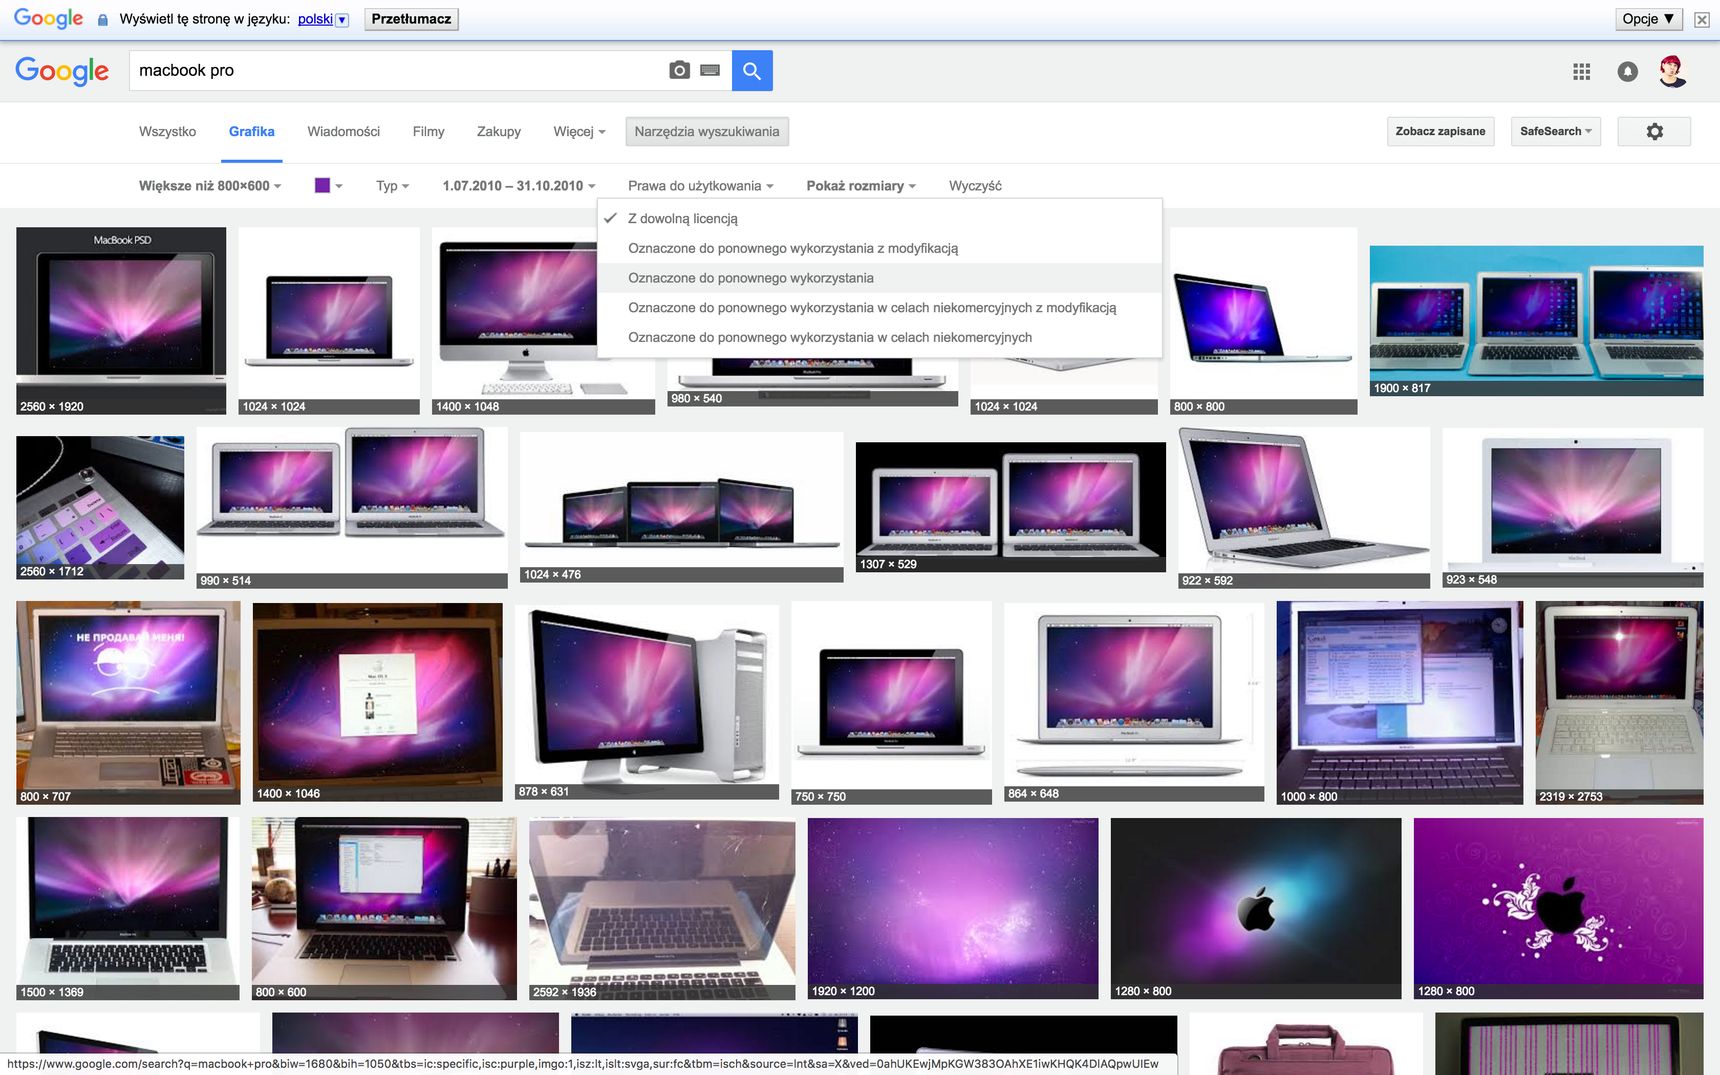This screenshot has height=1075, width=1720.
Task: Open the Google apps grid
Action: pyautogui.click(x=1581, y=71)
